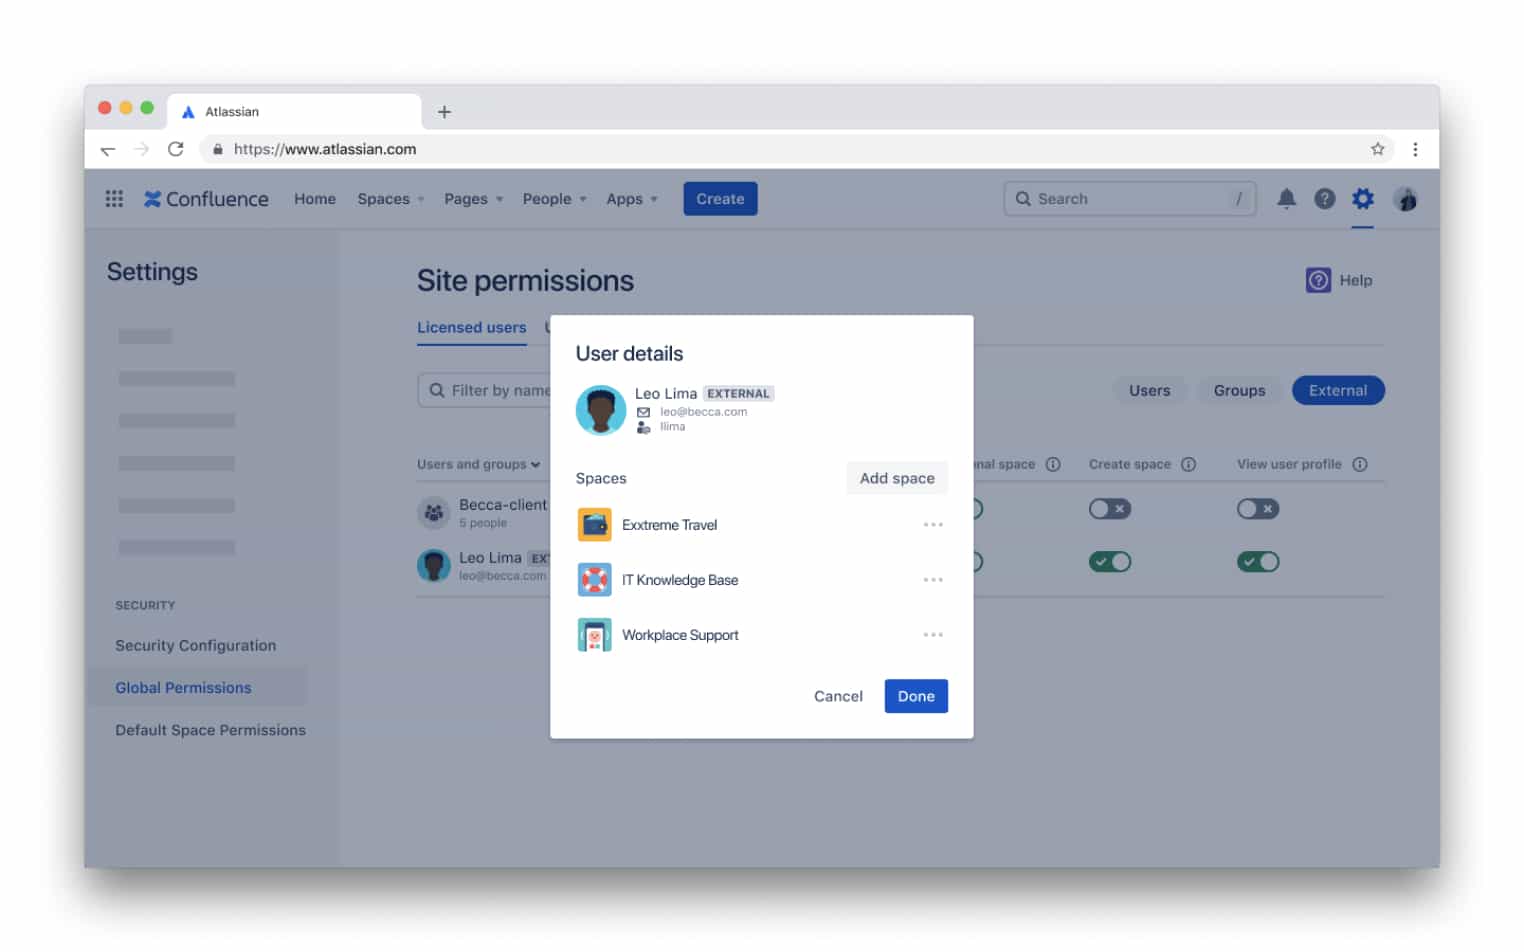The width and height of the screenshot is (1524, 952).
Task: Open the Atlassian app switcher grid
Action: 113,198
